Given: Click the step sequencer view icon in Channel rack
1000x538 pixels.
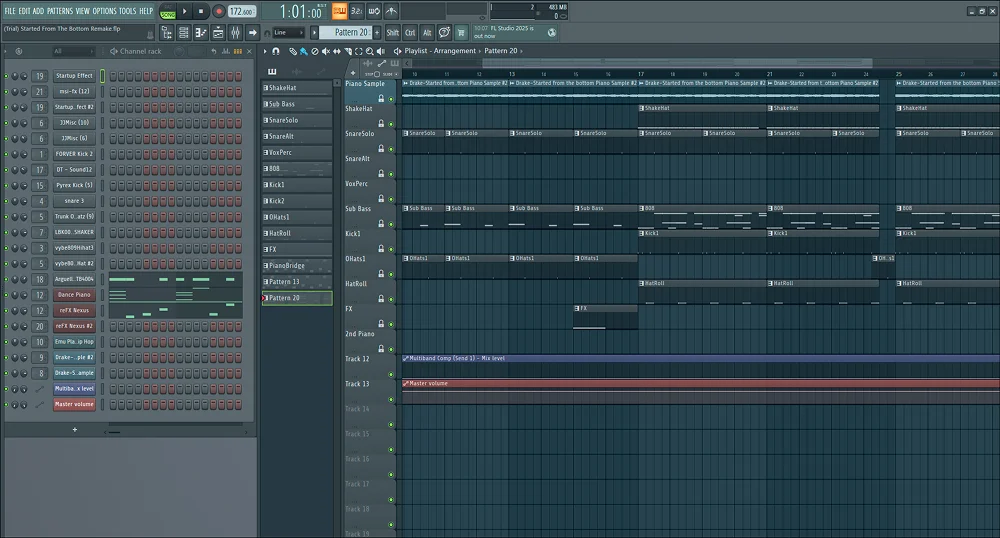Looking at the screenshot, I should (x=237, y=51).
